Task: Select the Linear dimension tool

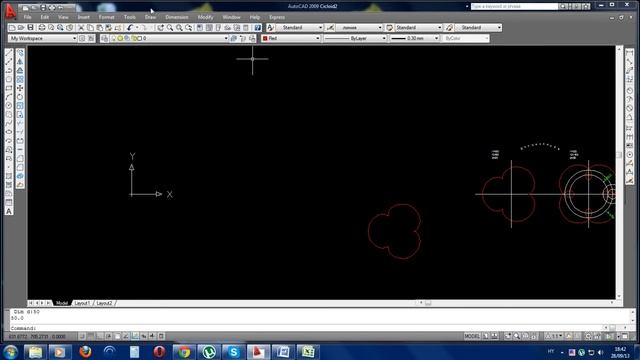Action: click(x=629, y=53)
